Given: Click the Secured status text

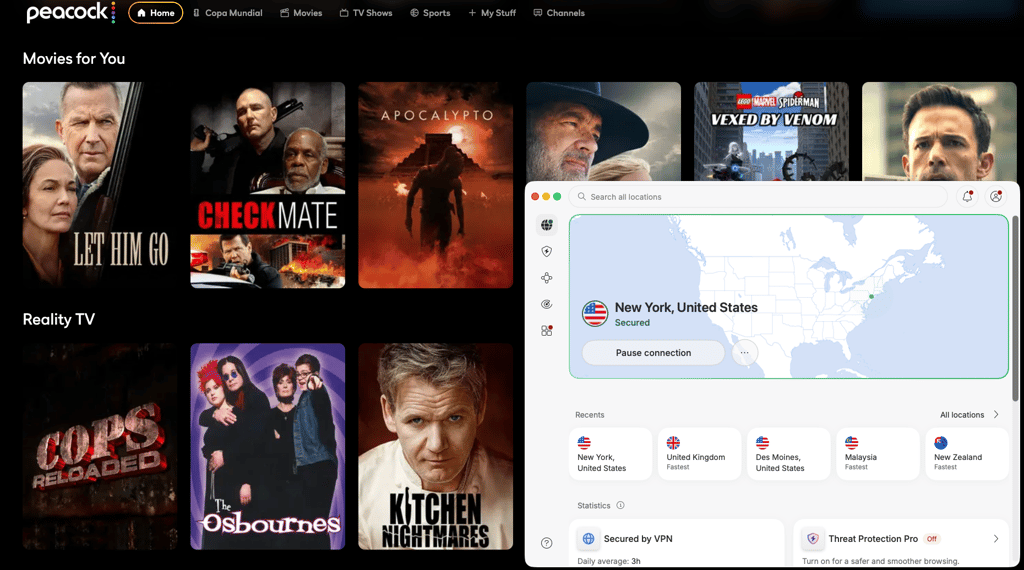Looking at the screenshot, I should pos(632,323).
